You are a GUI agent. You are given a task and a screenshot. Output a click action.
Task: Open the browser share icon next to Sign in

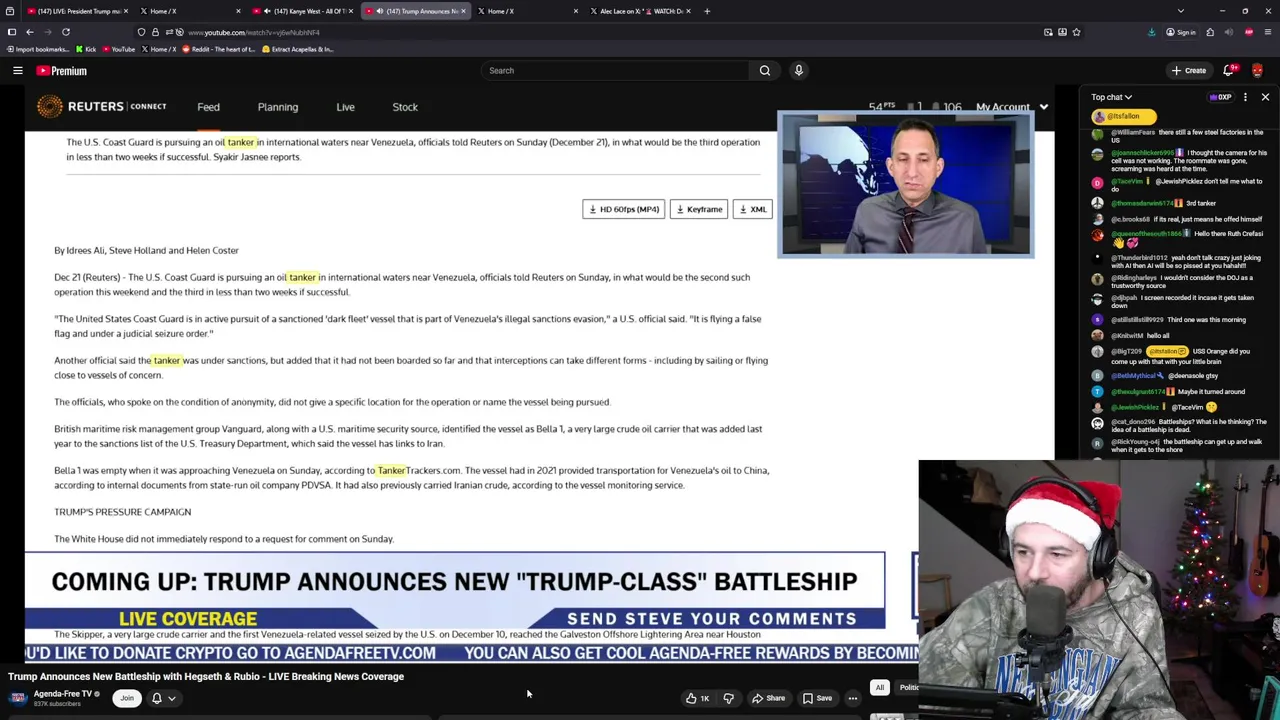click(1210, 32)
